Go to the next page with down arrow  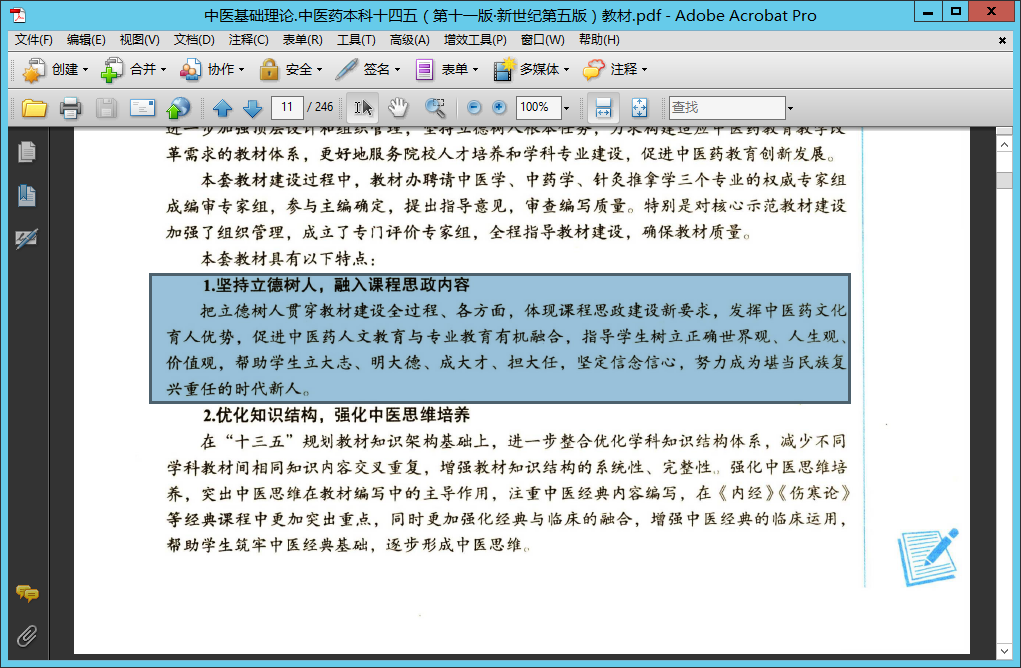click(x=252, y=108)
